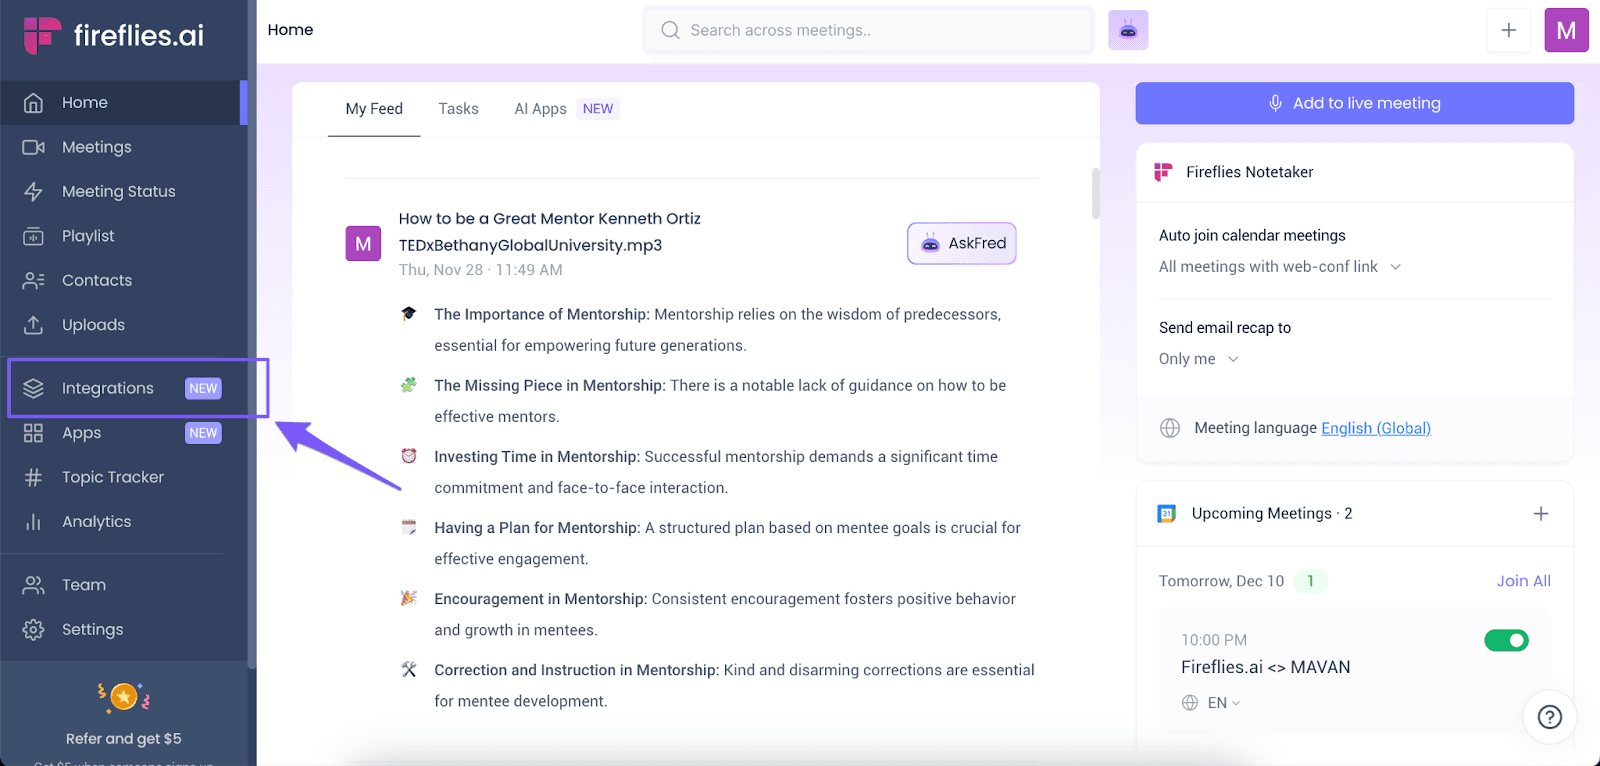Click the fireflies.ai logo
This screenshot has width=1600, height=766.
114,35
